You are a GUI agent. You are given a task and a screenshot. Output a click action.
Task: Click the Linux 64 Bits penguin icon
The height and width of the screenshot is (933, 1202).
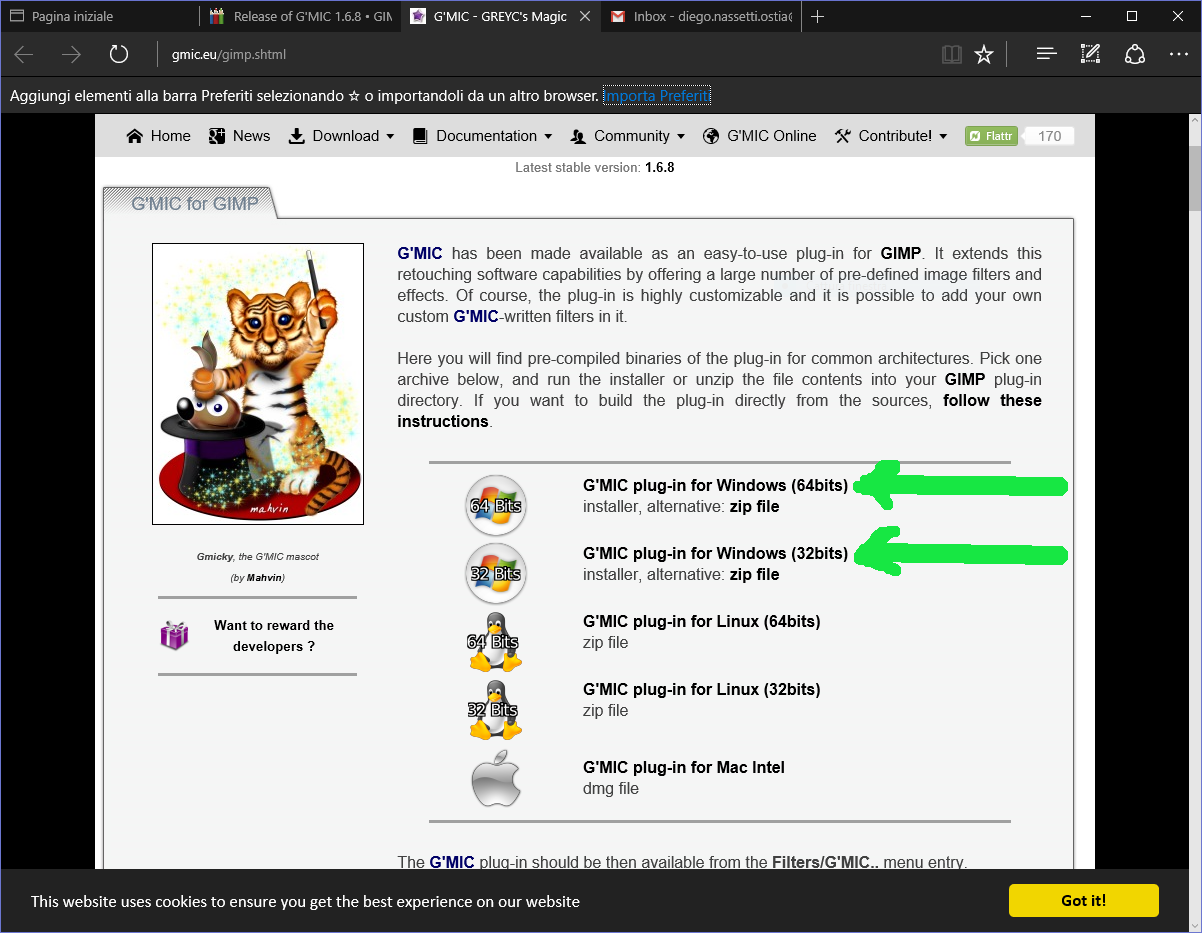click(495, 641)
